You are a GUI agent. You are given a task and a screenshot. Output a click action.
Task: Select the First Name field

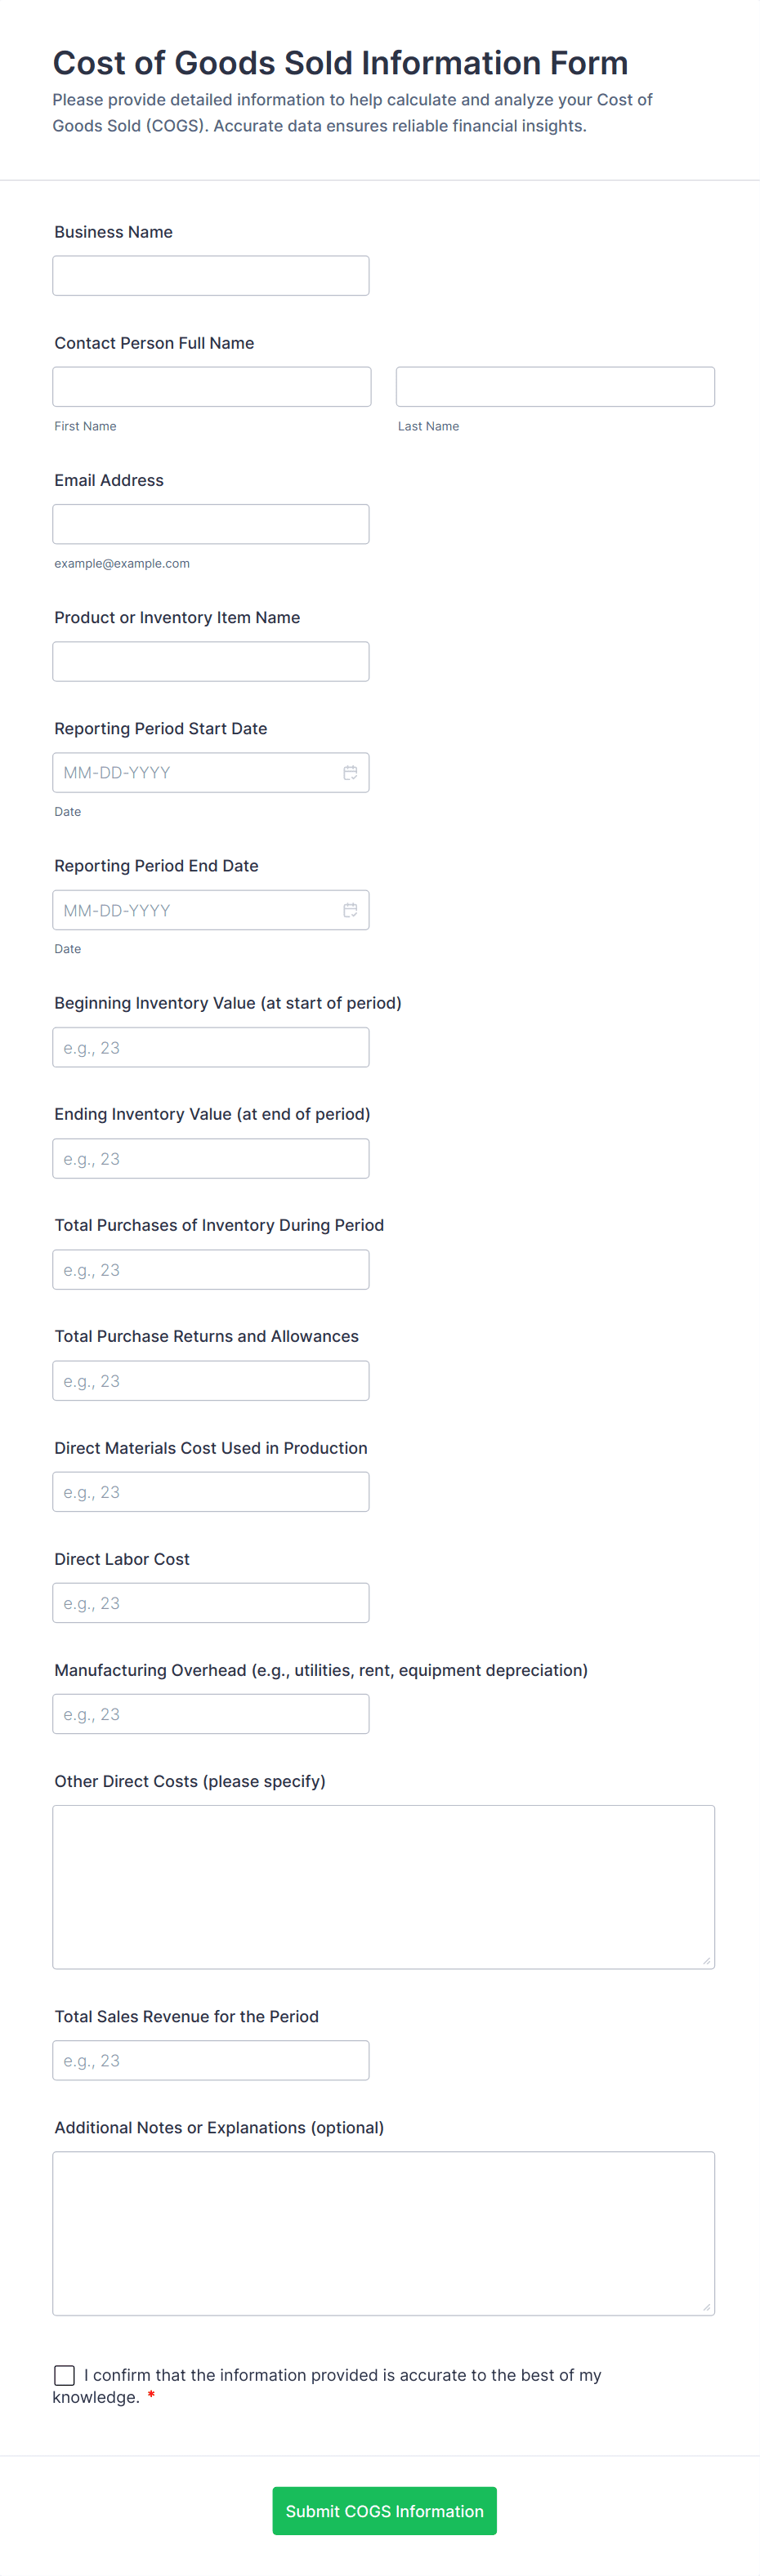click(210, 386)
